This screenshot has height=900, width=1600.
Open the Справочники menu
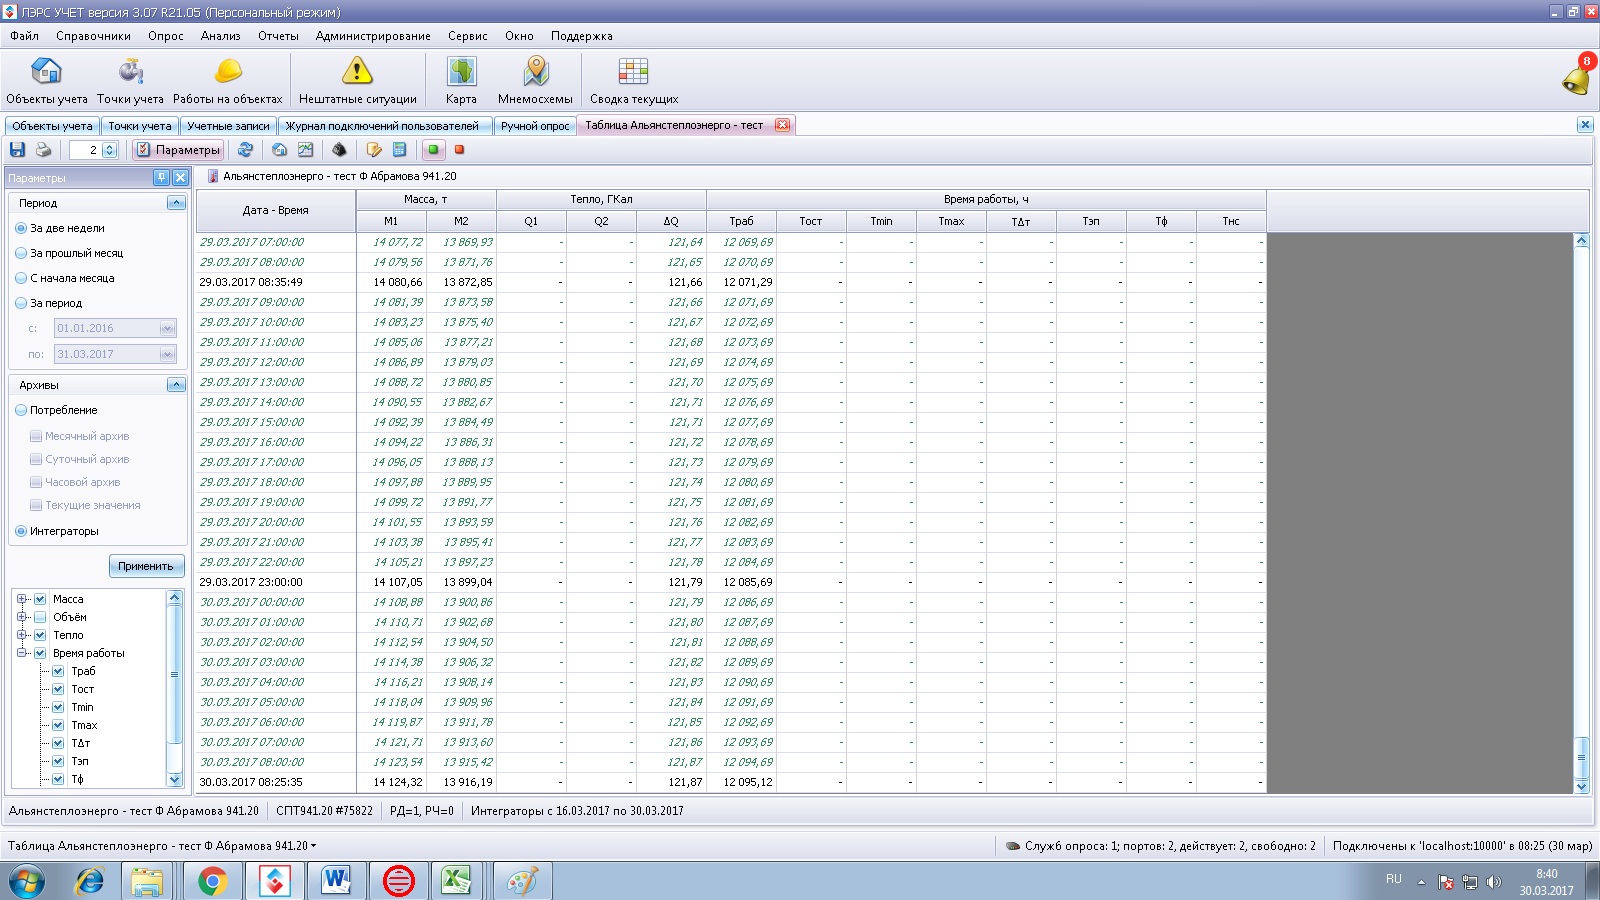pyautogui.click(x=93, y=36)
